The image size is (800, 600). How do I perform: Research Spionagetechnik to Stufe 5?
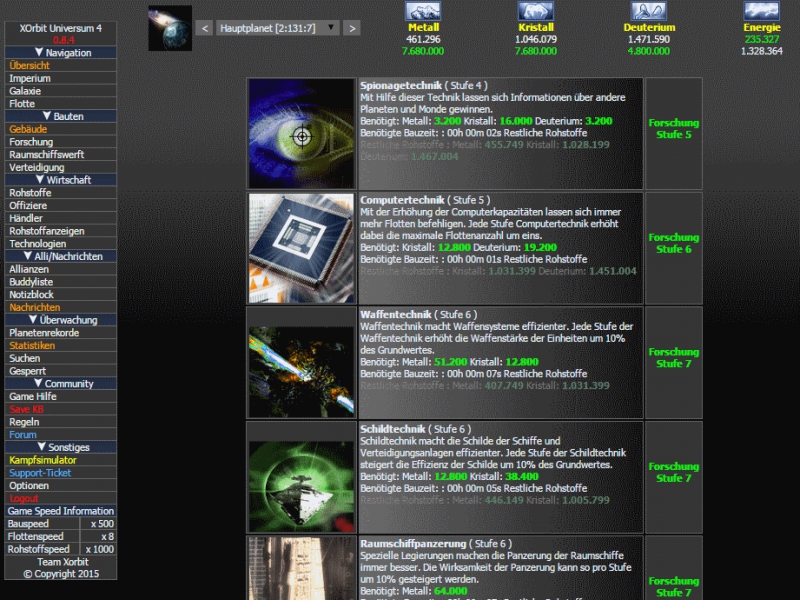coord(673,129)
